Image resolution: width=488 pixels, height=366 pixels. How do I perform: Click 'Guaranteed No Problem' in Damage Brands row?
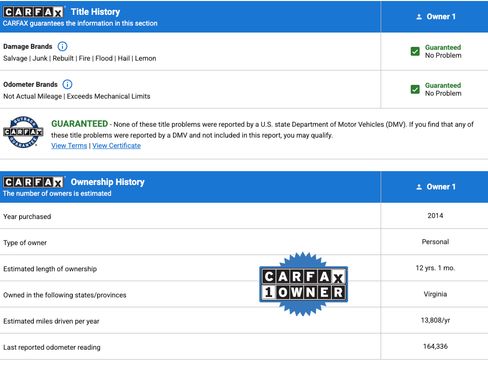pyautogui.click(x=443, y=51)
